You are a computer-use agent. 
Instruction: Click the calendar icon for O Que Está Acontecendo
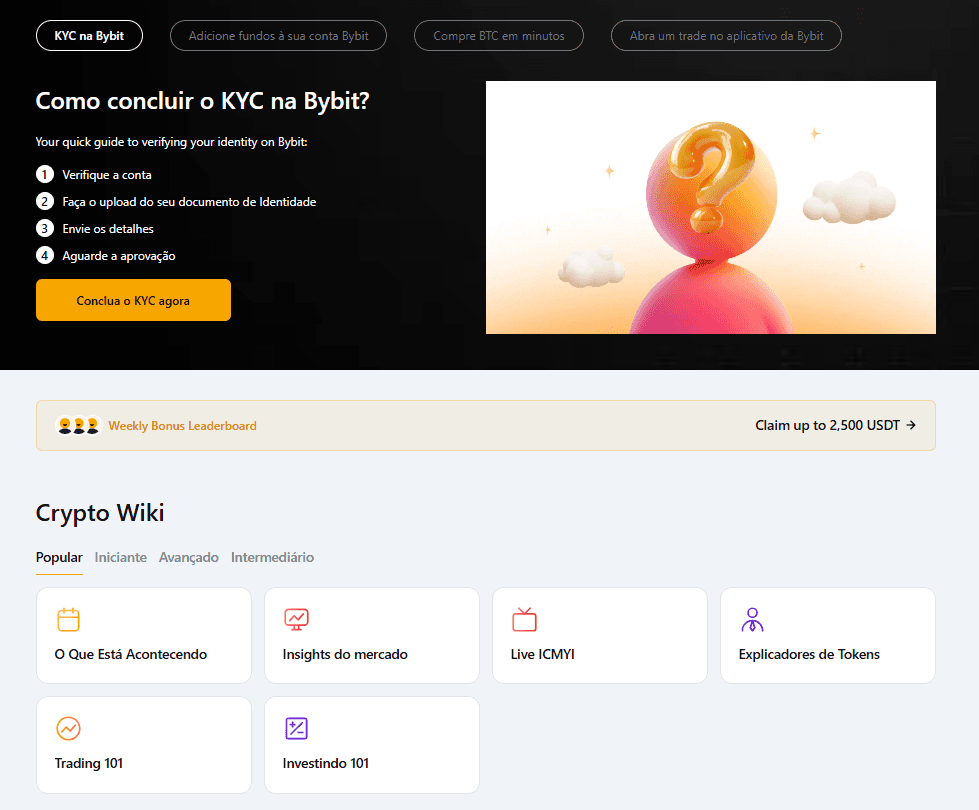[x=68, y=620]
